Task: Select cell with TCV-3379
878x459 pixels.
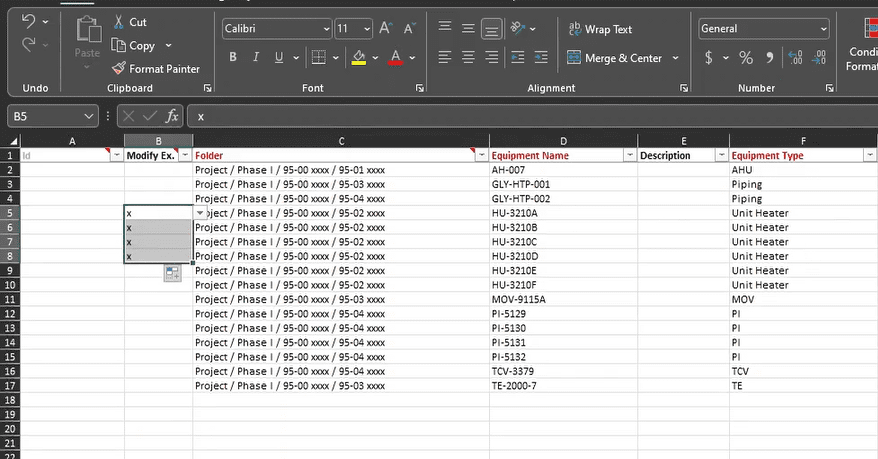Action: tap(563, 371)
